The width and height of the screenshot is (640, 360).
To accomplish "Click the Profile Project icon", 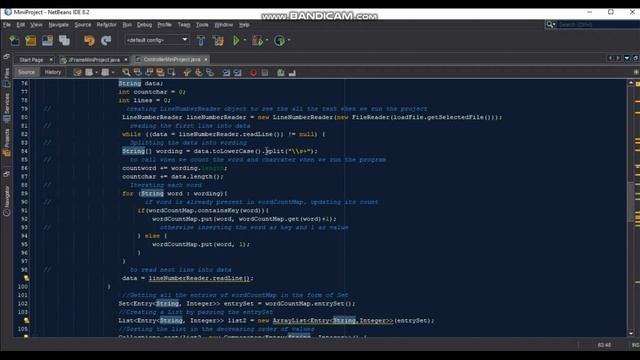I will (x=280, y=40).
